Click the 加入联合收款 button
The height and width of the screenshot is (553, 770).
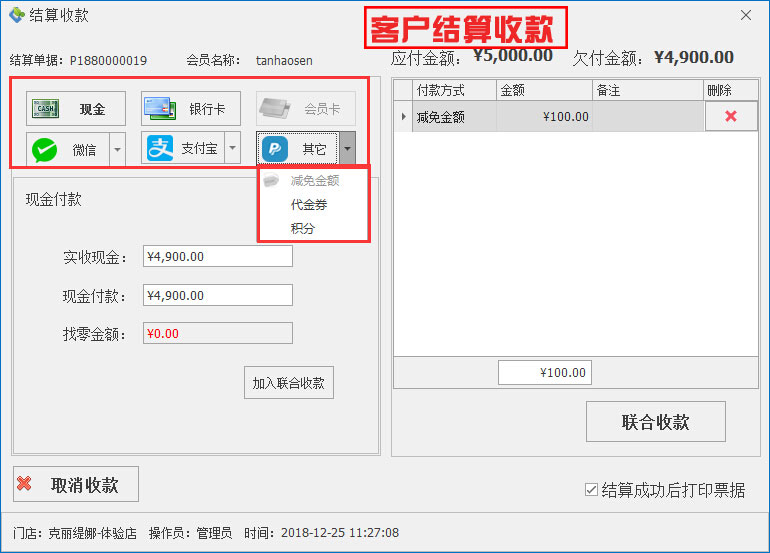coord(289,383)
